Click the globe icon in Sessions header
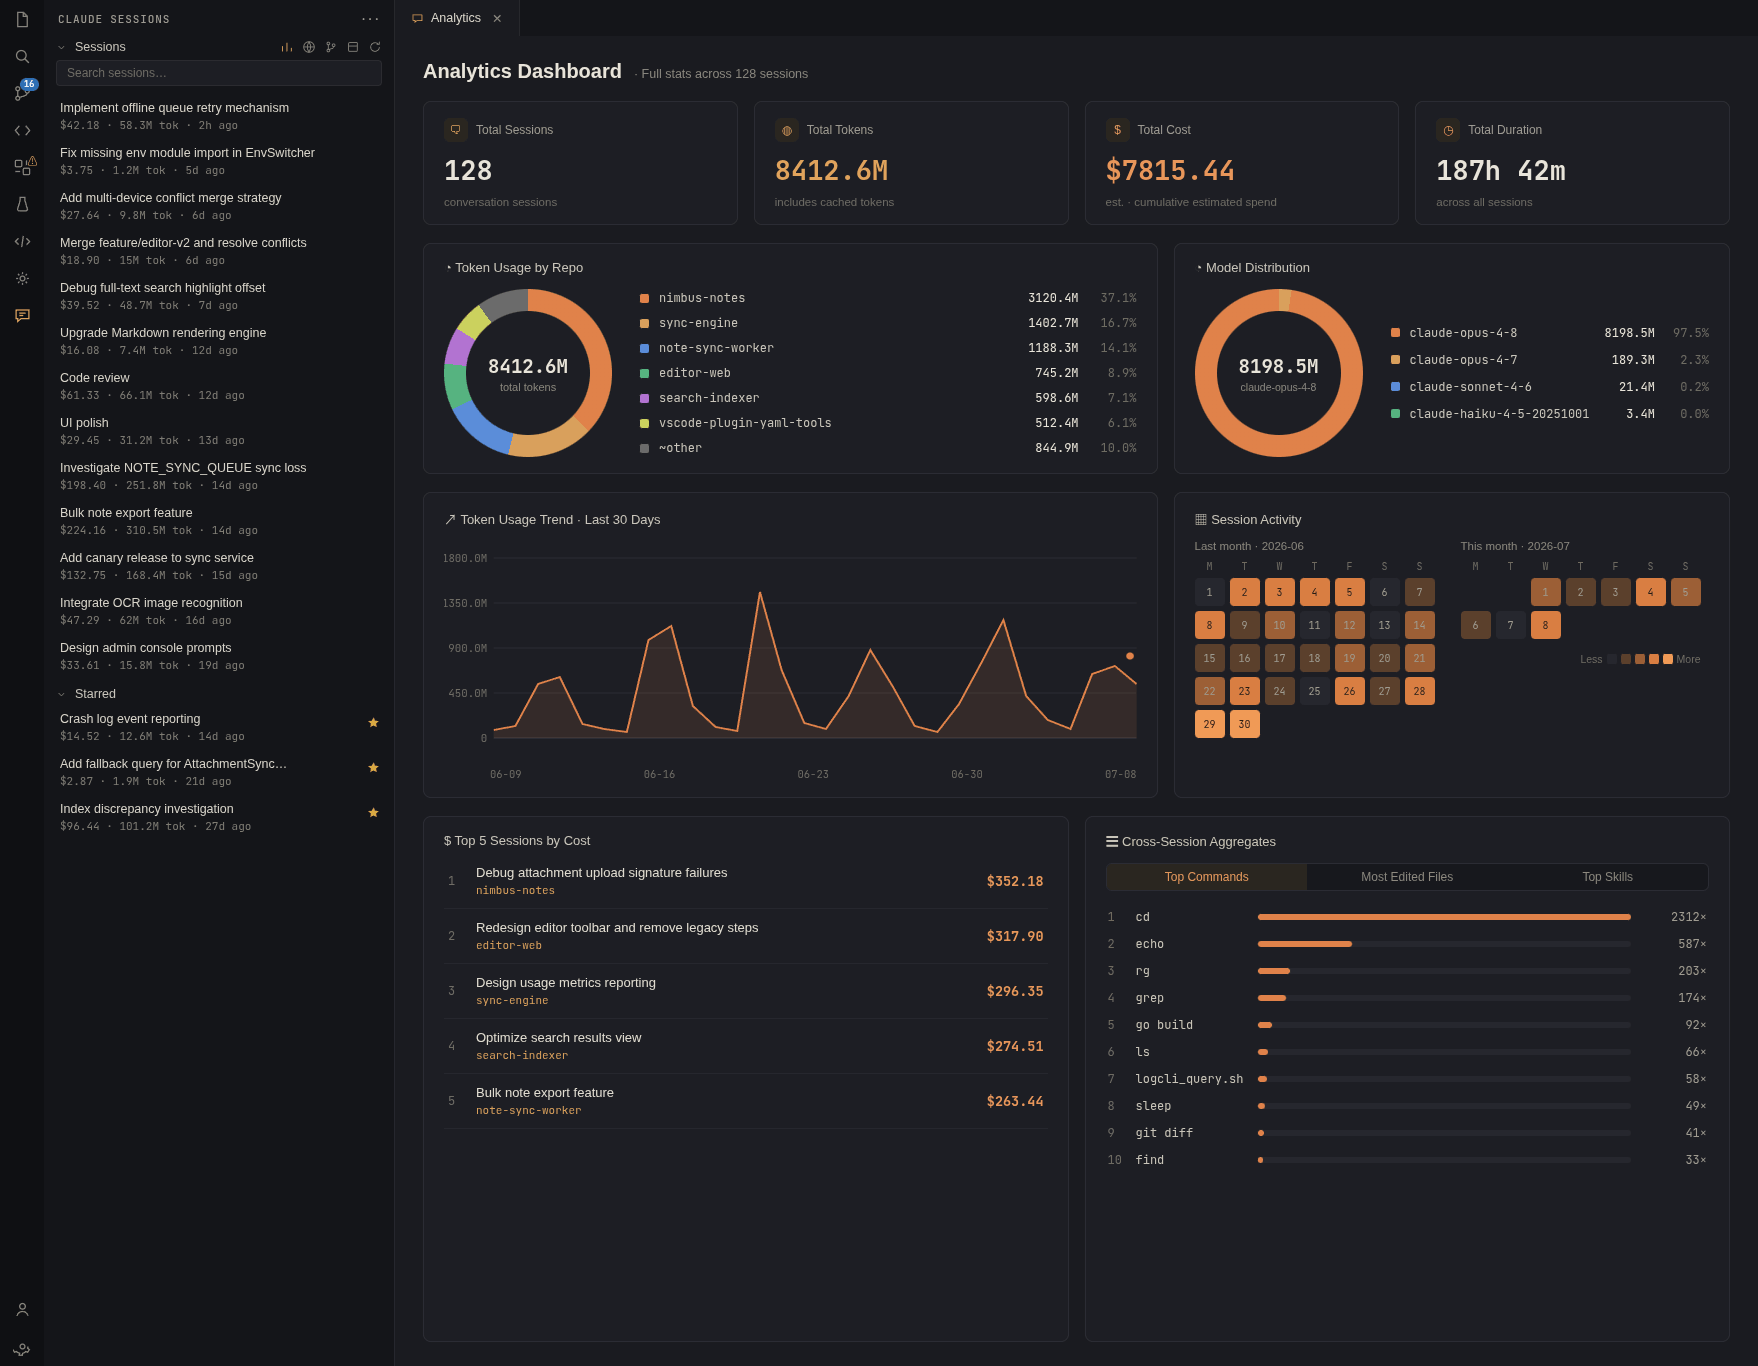Image resolution: width=1758 pixels, height=1366 pixels. [309, 47]
